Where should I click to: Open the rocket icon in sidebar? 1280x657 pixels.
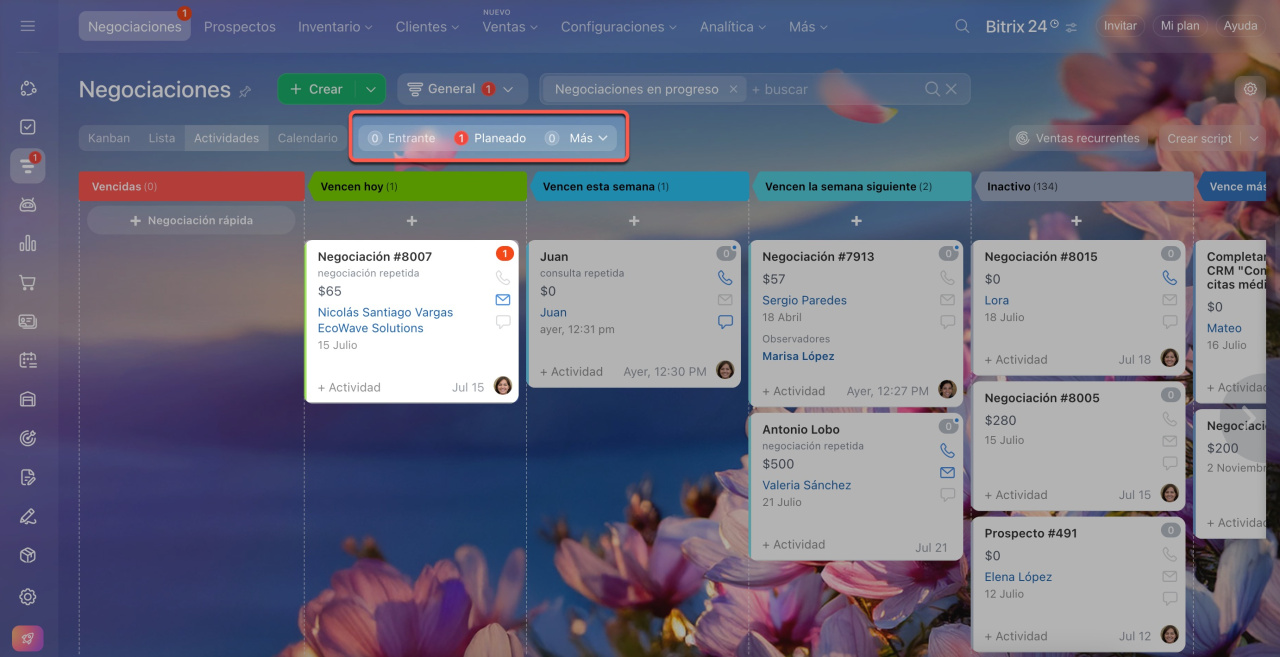click(28, 638)
